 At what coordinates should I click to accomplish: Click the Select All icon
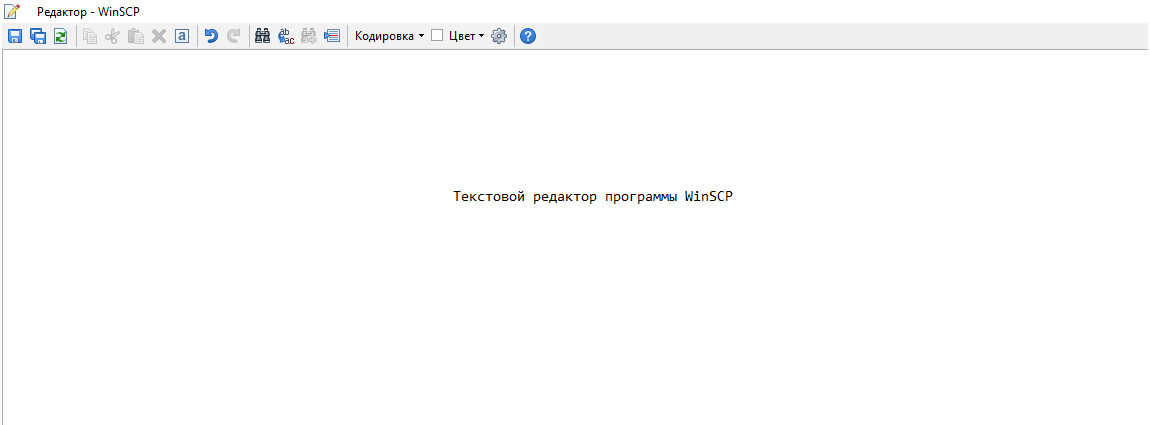point(182,36)
